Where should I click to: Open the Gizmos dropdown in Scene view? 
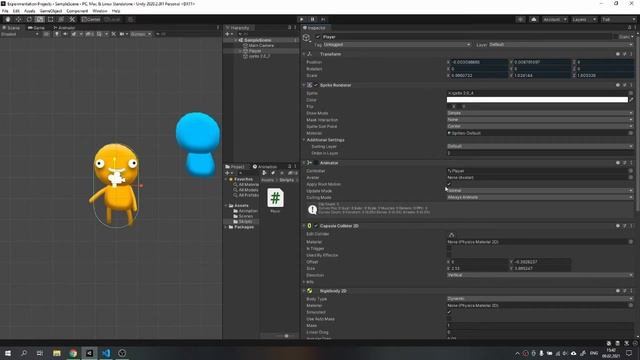click(x=141, y=34)
